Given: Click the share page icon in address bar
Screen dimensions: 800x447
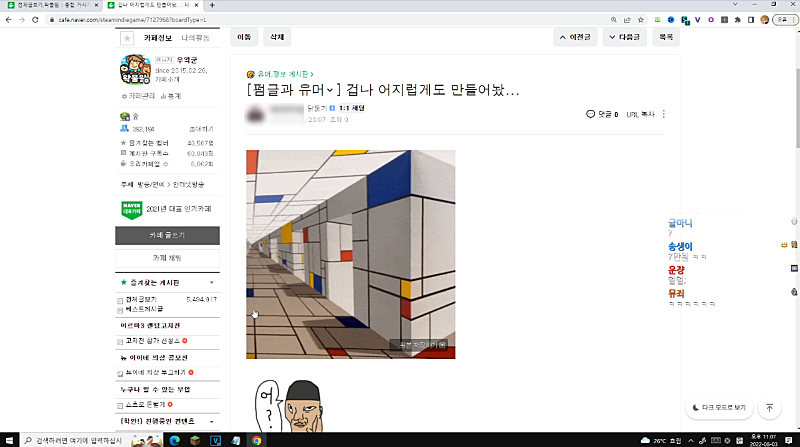Looking at the screenshot, I should (x=627, y=20).
